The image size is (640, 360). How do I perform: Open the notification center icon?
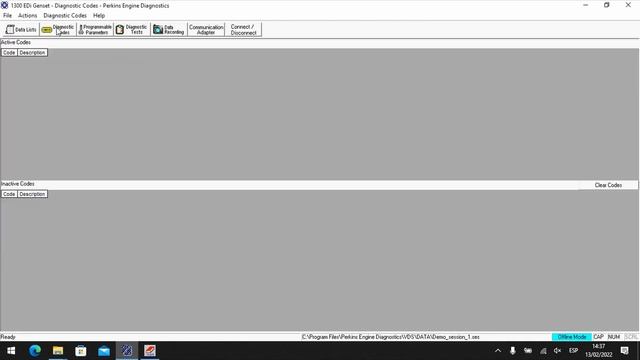(624, 351)
